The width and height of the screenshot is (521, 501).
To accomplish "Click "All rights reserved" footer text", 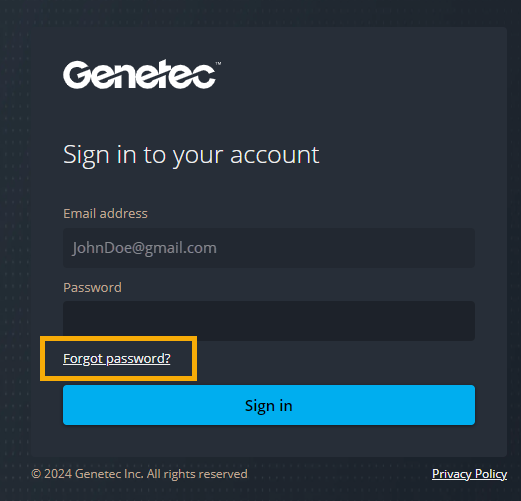I will tap(197, 474).
